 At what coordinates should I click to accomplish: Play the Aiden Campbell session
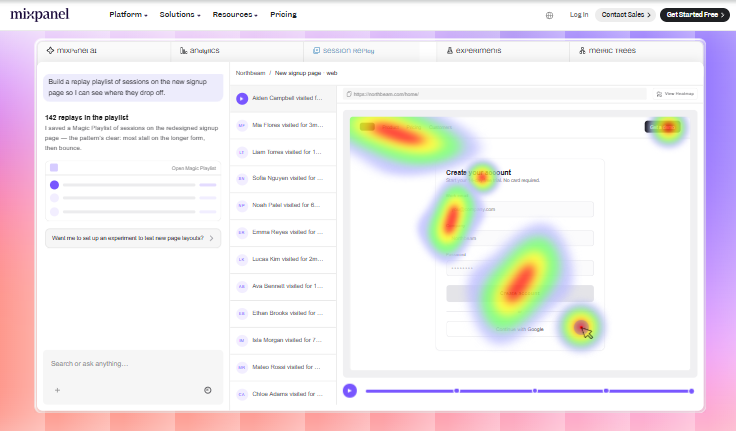click(242, 99)
